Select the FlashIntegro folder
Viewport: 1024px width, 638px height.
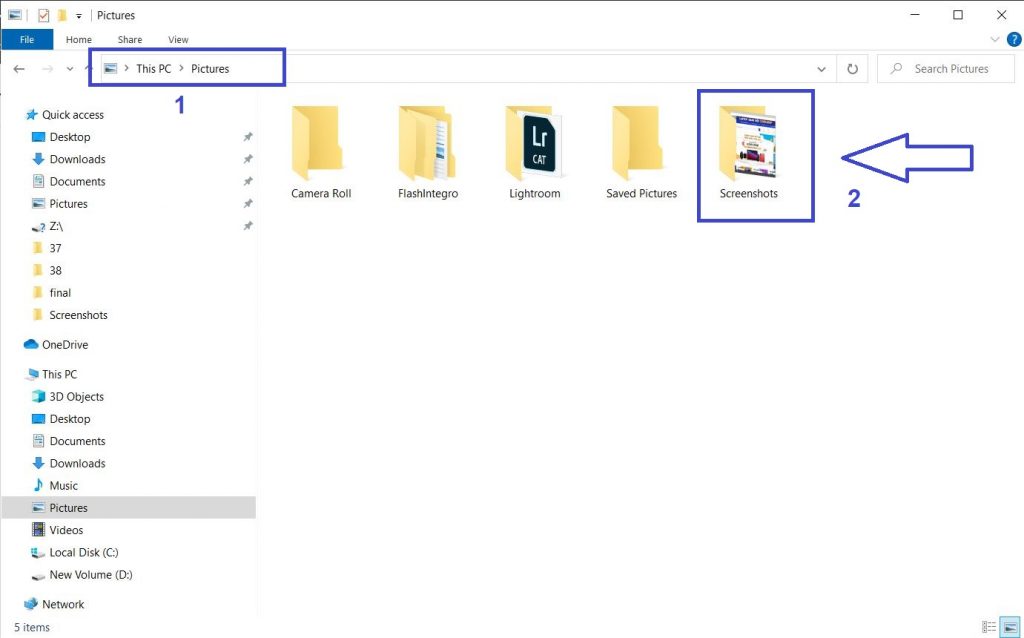427,150
